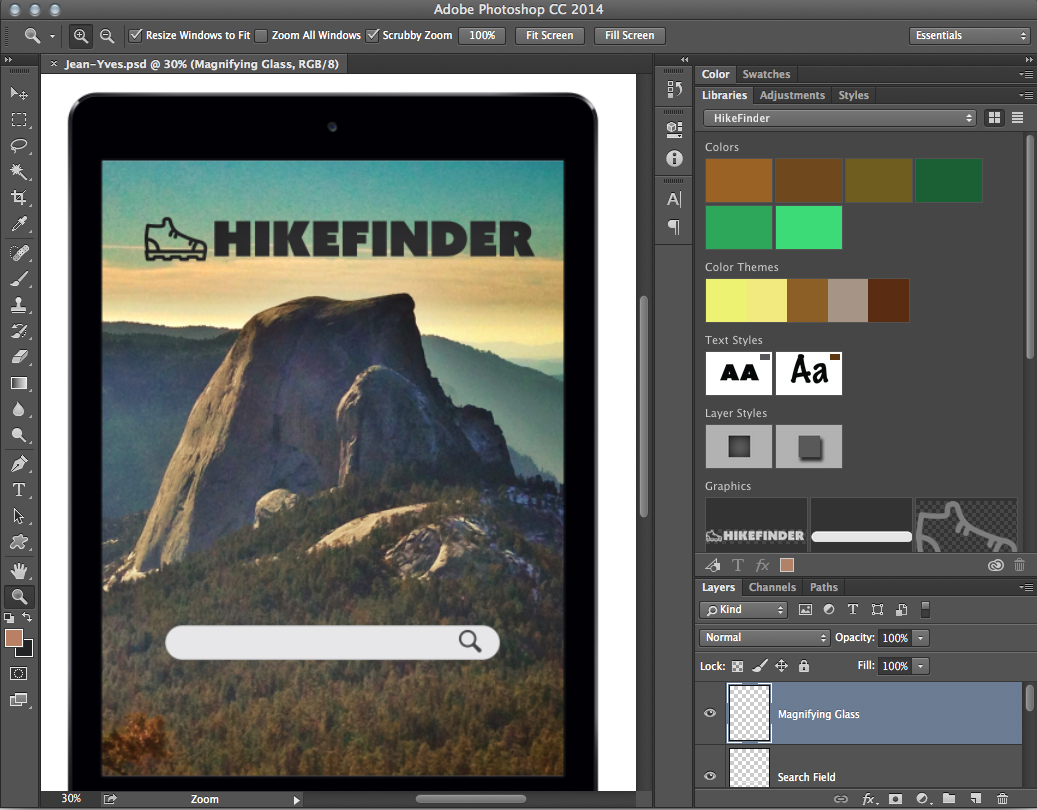Open the Fill slider dropdown arrow
1037x810 pixels.
[x=921, y=666]
